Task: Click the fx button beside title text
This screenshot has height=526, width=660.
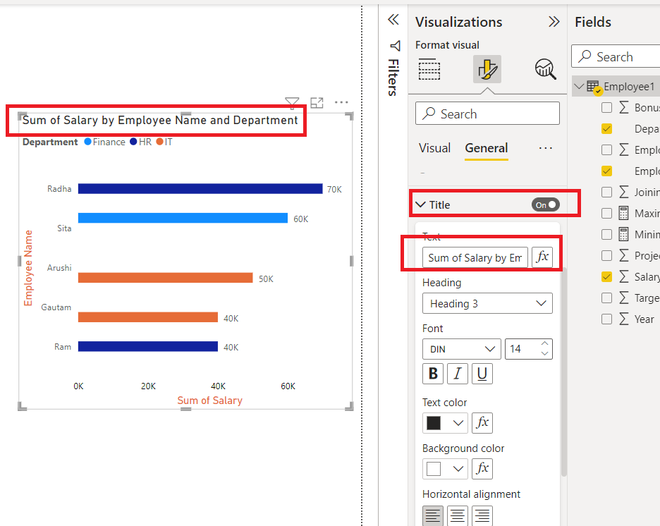Action: point(543,257)
